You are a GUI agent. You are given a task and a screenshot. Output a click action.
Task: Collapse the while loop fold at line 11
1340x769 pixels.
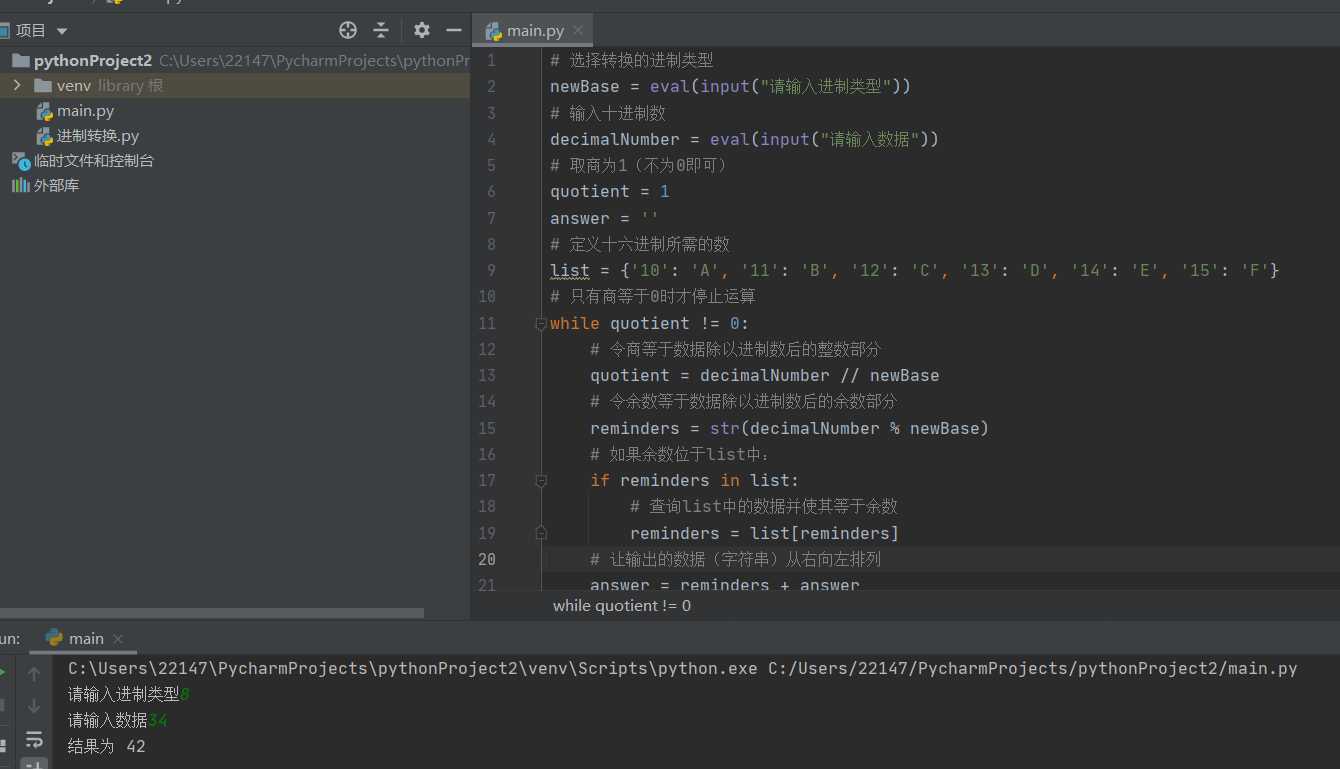coord(541,323)
